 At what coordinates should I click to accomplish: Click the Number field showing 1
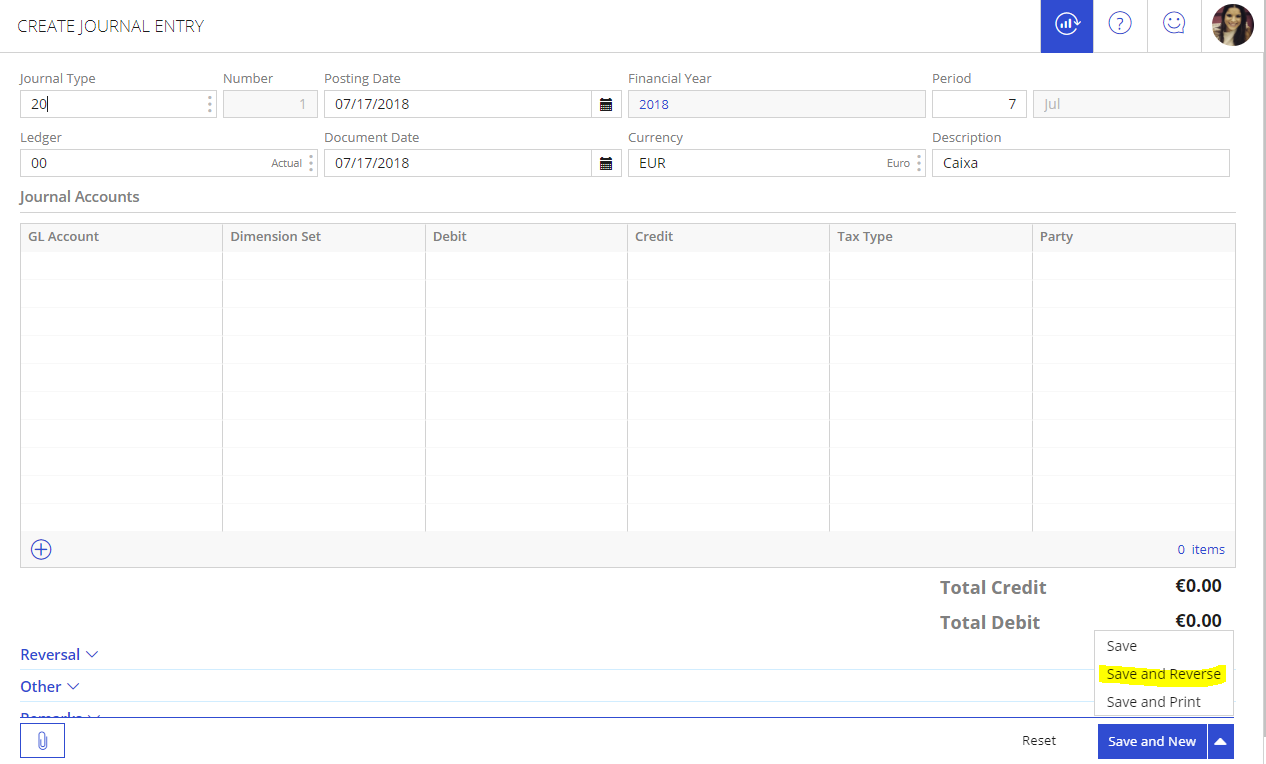(x=270, y=104)
